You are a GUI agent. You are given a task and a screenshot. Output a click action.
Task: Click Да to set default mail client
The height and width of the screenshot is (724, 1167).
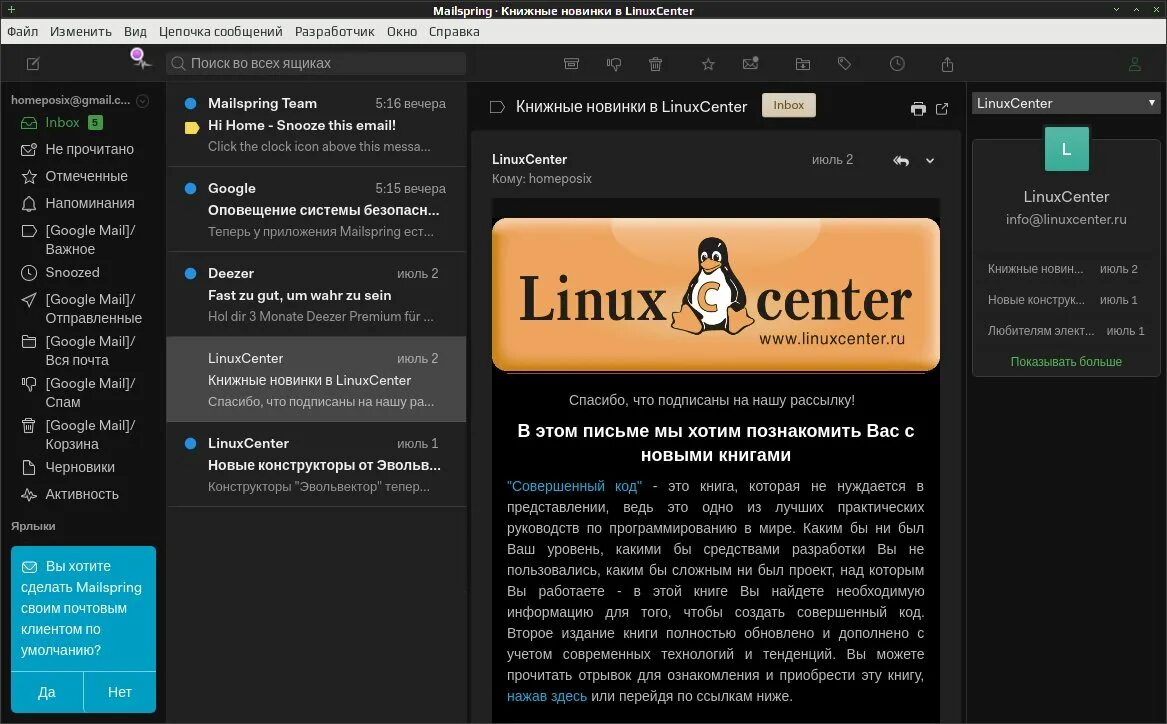pos(47,692)
